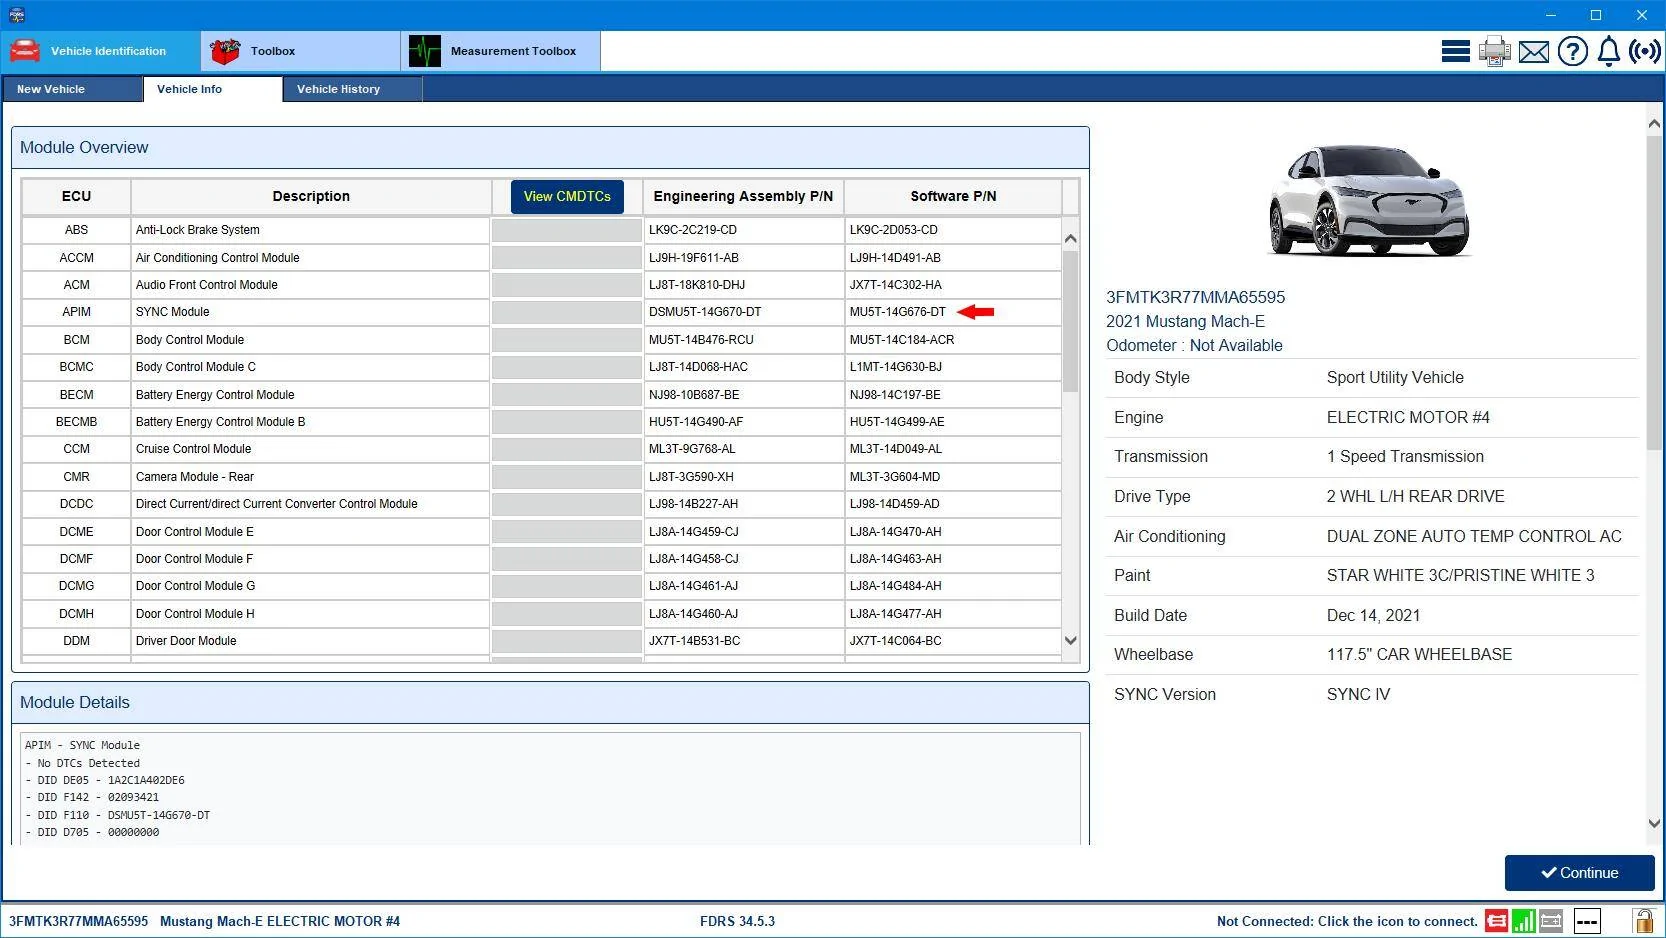
Task: Click the View CMDTCs button
Action: (567, 196)
